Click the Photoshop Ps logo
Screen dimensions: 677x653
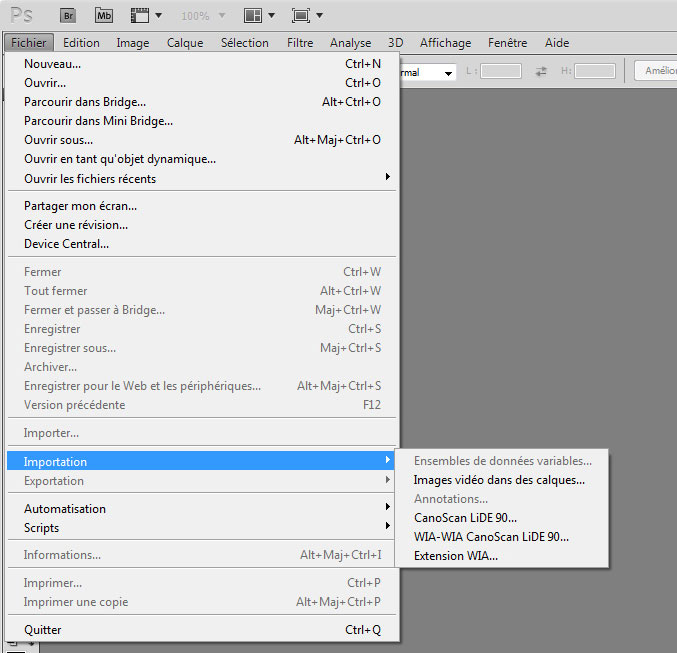tap(21, 15)
